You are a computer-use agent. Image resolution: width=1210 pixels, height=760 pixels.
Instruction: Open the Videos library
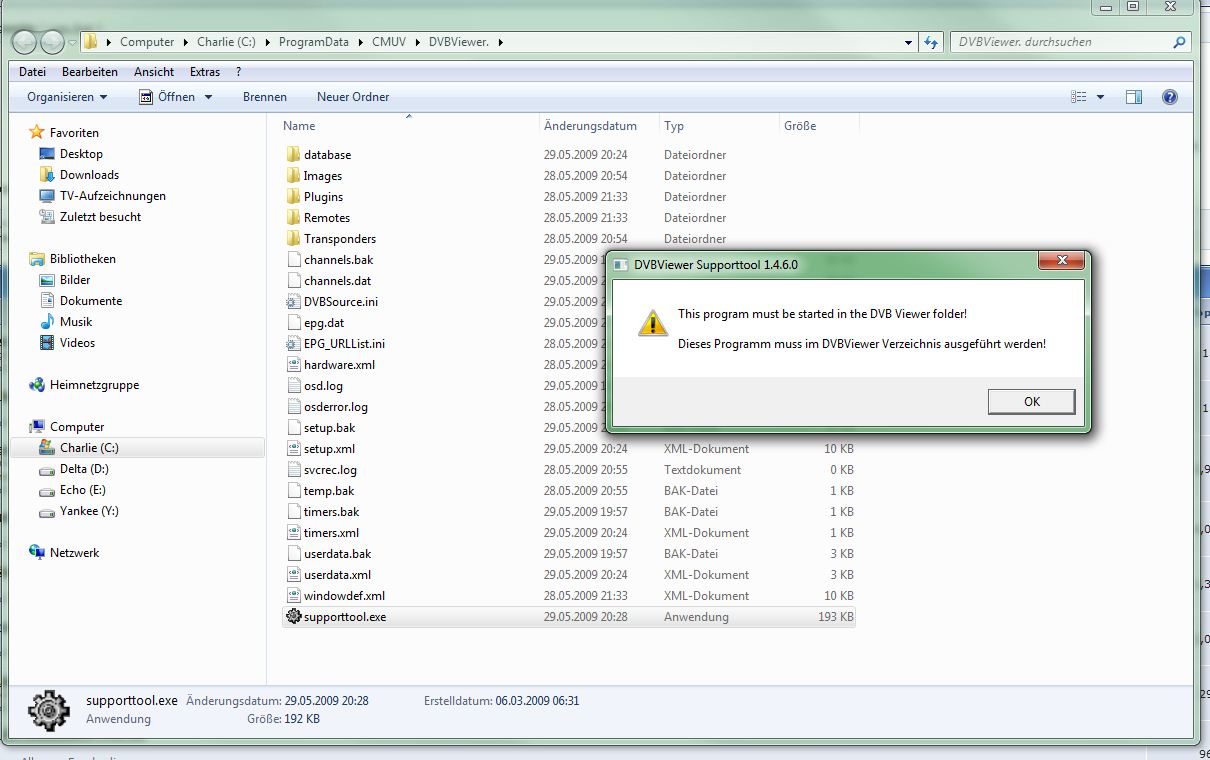click(x=77, y=343)
